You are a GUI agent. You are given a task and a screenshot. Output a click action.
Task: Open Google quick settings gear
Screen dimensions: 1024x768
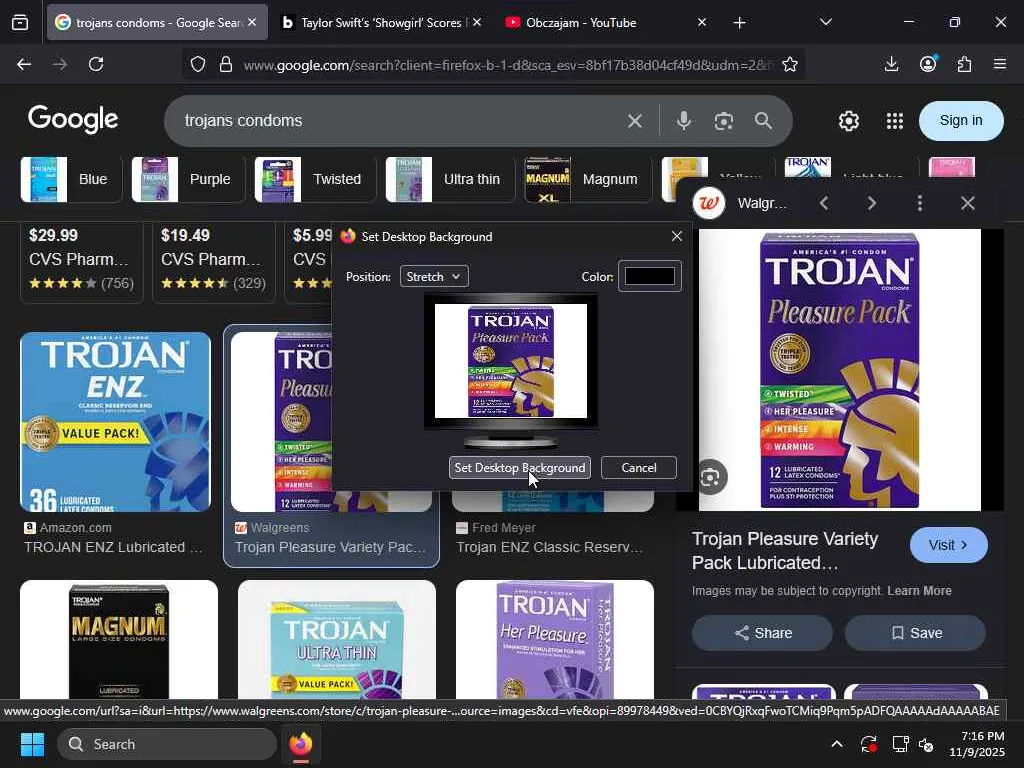[x=848, y=121]
